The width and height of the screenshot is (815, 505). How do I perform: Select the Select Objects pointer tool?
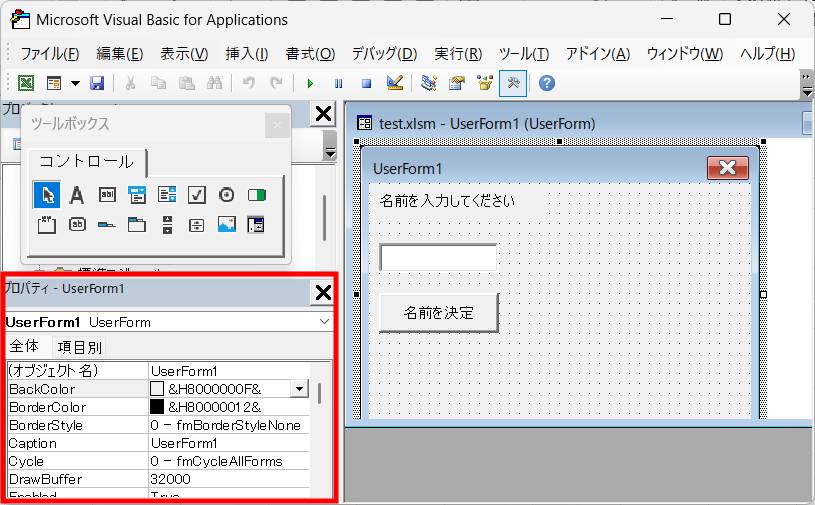tap(47, 195)
